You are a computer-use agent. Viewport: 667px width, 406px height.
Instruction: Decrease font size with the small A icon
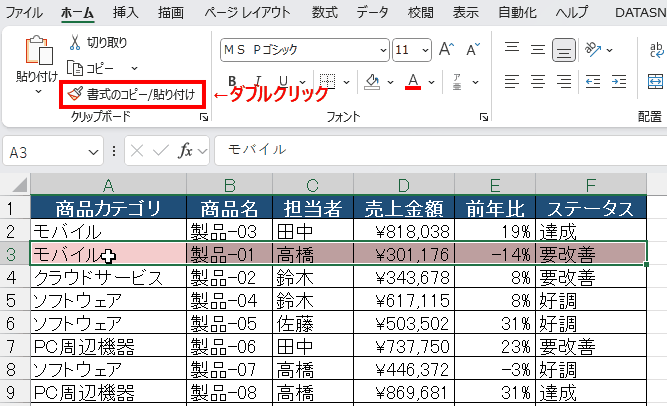point(473,49)
